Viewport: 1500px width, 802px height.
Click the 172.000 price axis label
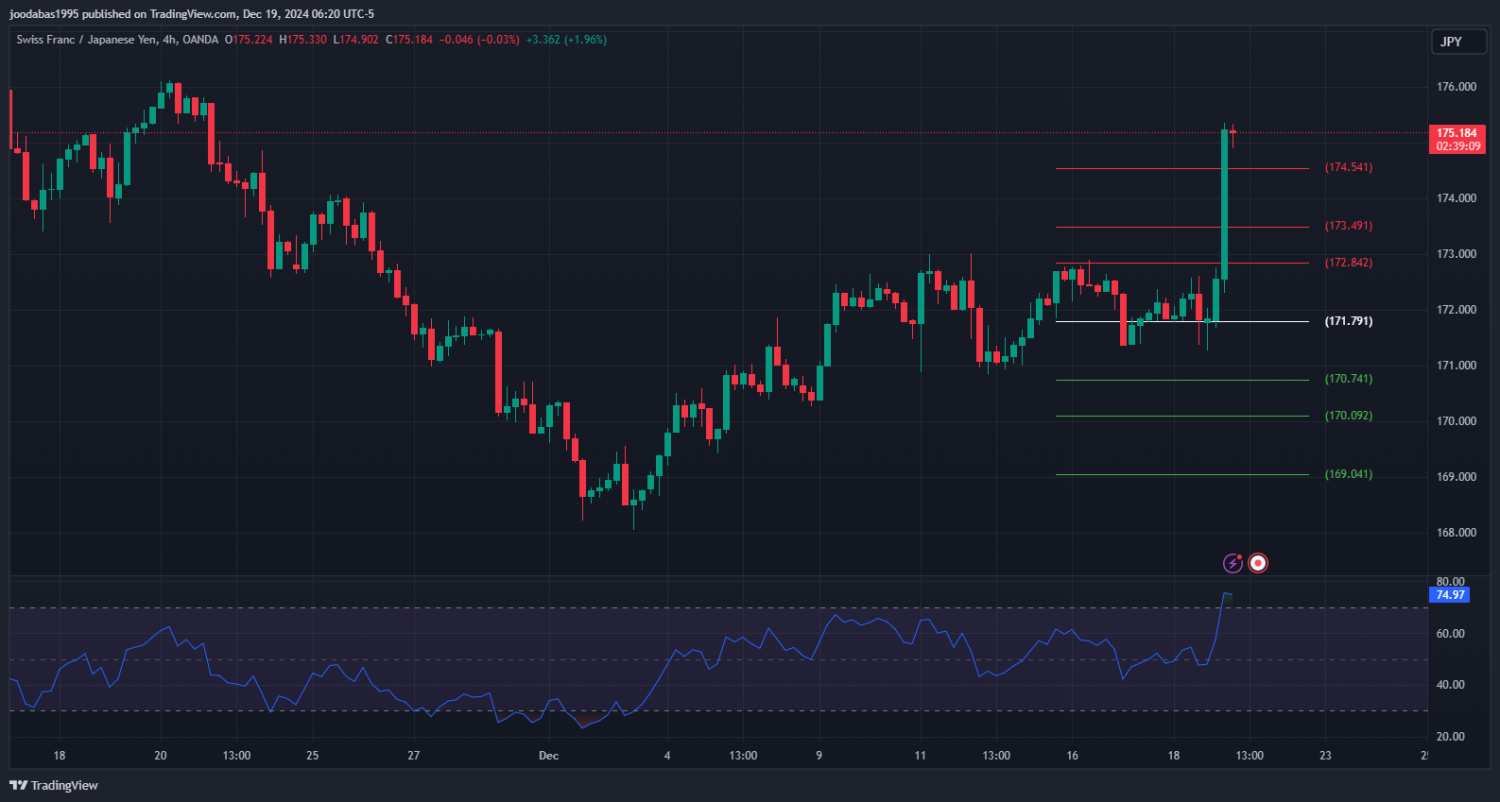pos(1455,310)
